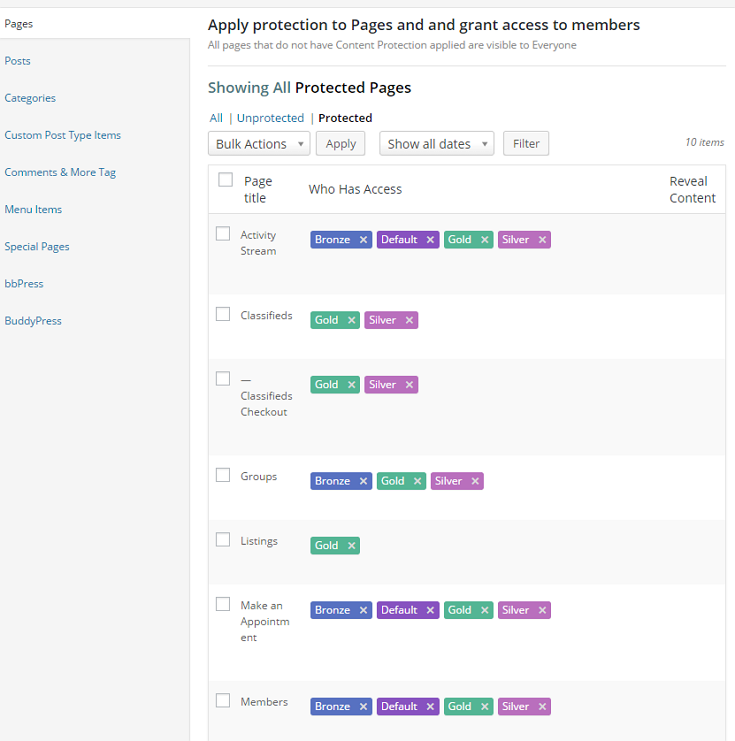
Task: Remove Default tag from Activity Stream row
Action: [x=430, y=240]
